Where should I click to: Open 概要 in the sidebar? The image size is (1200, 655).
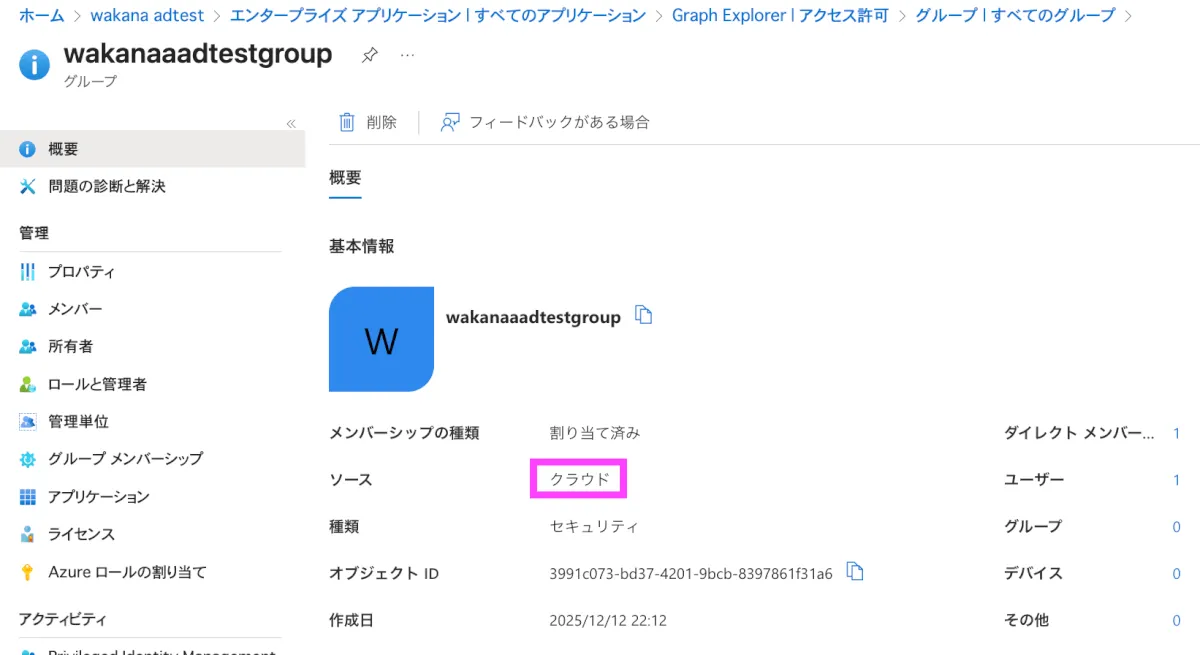coord(152,149)
